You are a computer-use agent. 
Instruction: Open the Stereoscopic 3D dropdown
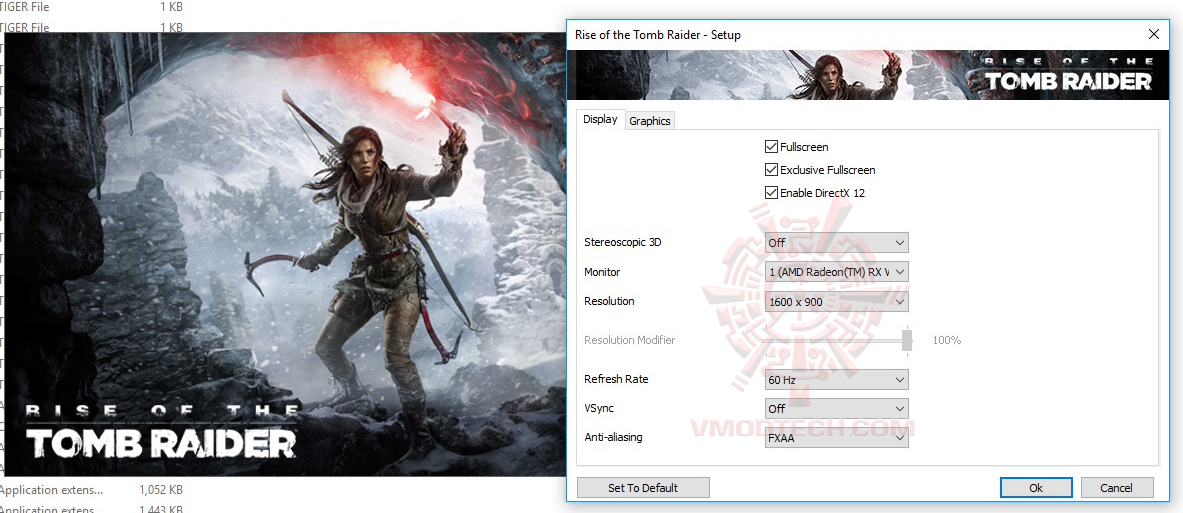836,243
